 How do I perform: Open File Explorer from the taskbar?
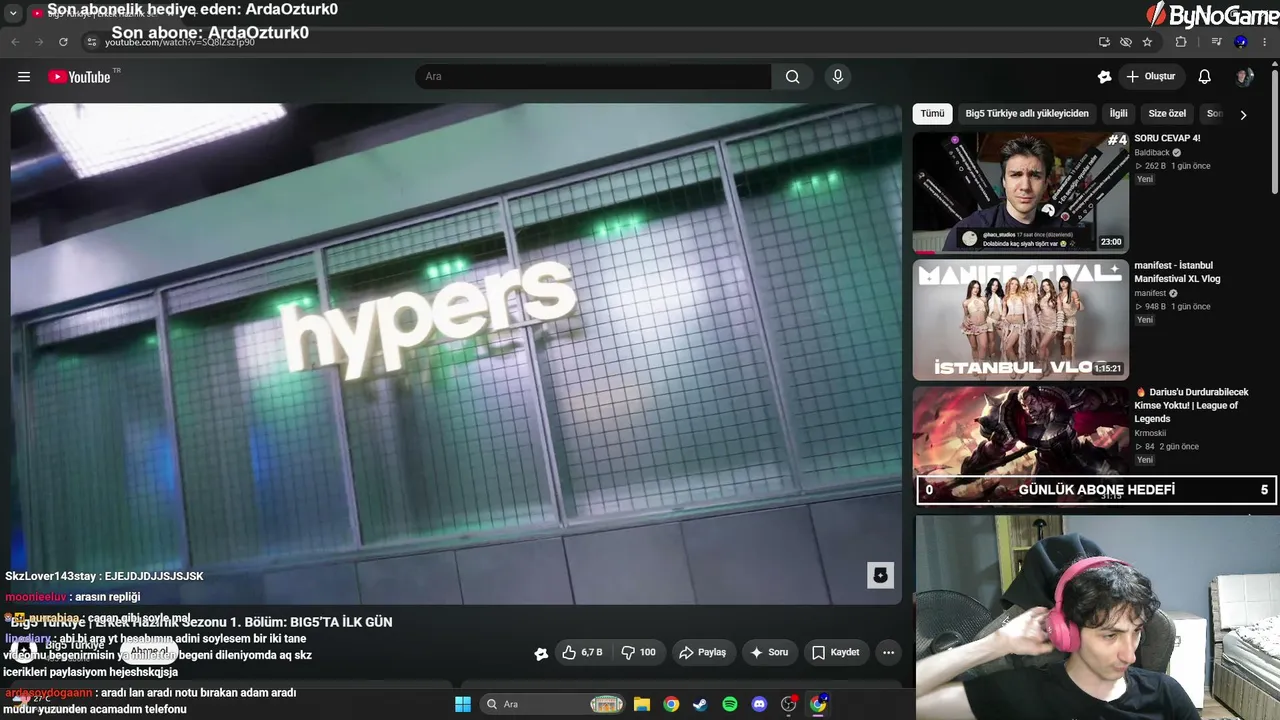coord(642,704)
